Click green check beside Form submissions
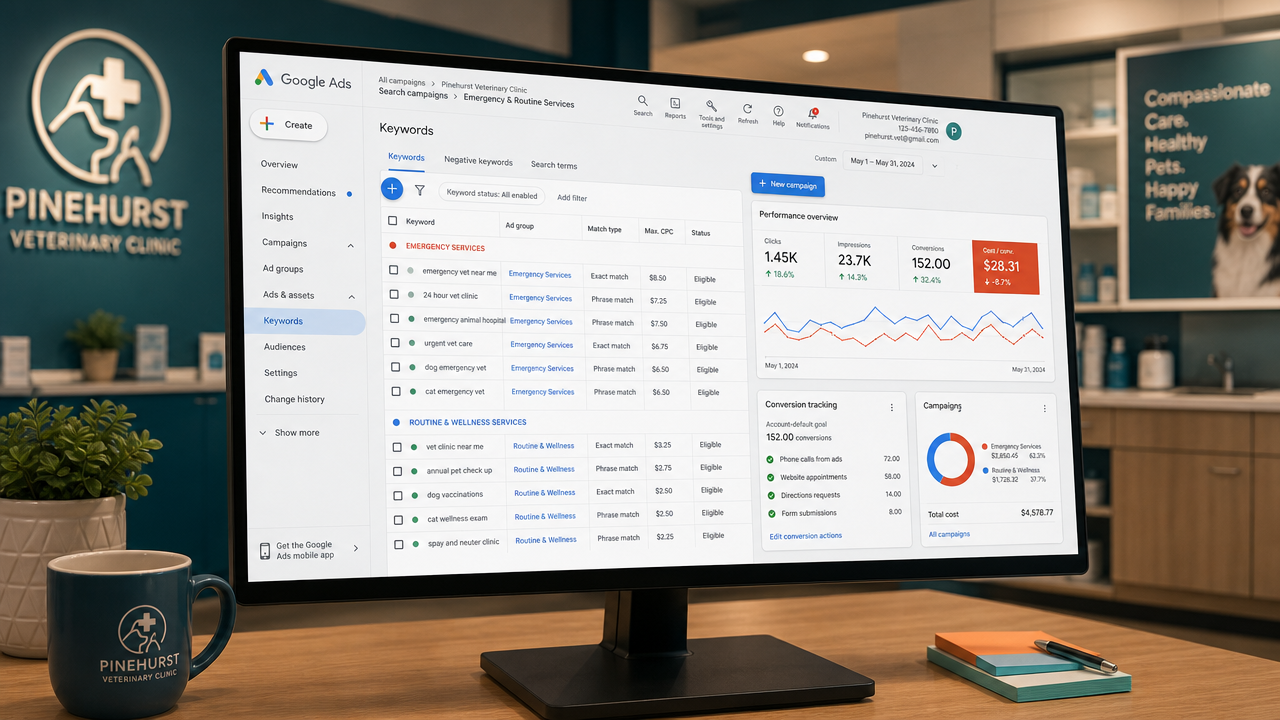This screenshot has width=1280, height=720. tap(770, 513)
